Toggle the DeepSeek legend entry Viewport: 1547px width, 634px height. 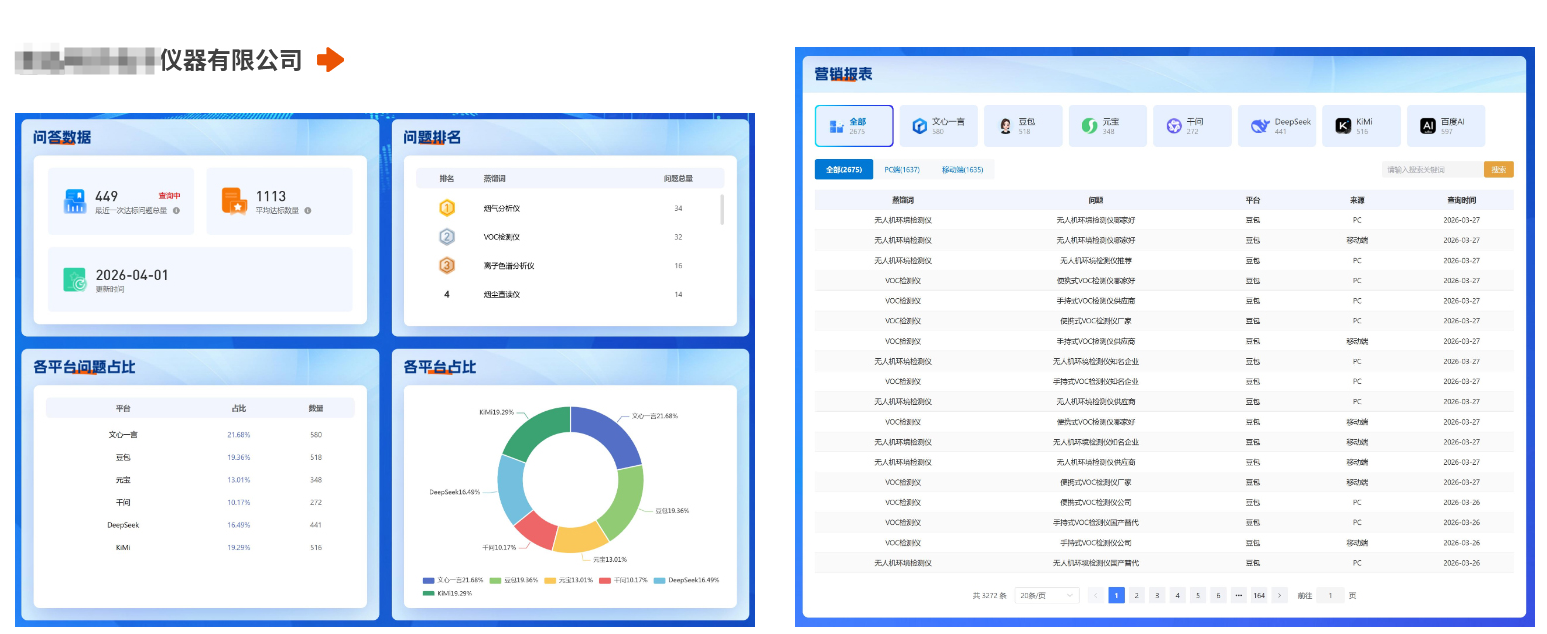pyautogui.click(x=687, y=580)
